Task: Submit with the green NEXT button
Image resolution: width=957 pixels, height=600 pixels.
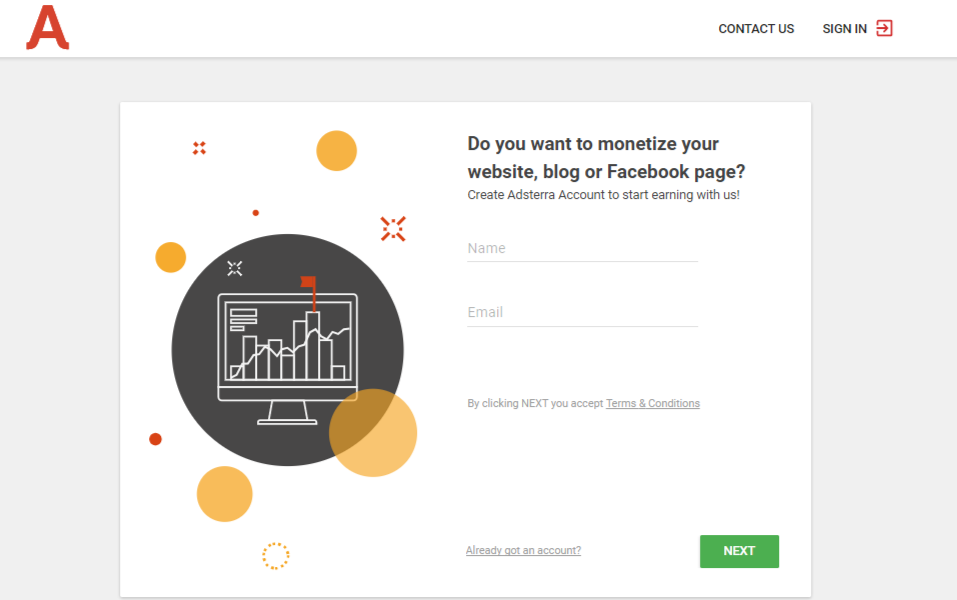Action: coord(739,551)
